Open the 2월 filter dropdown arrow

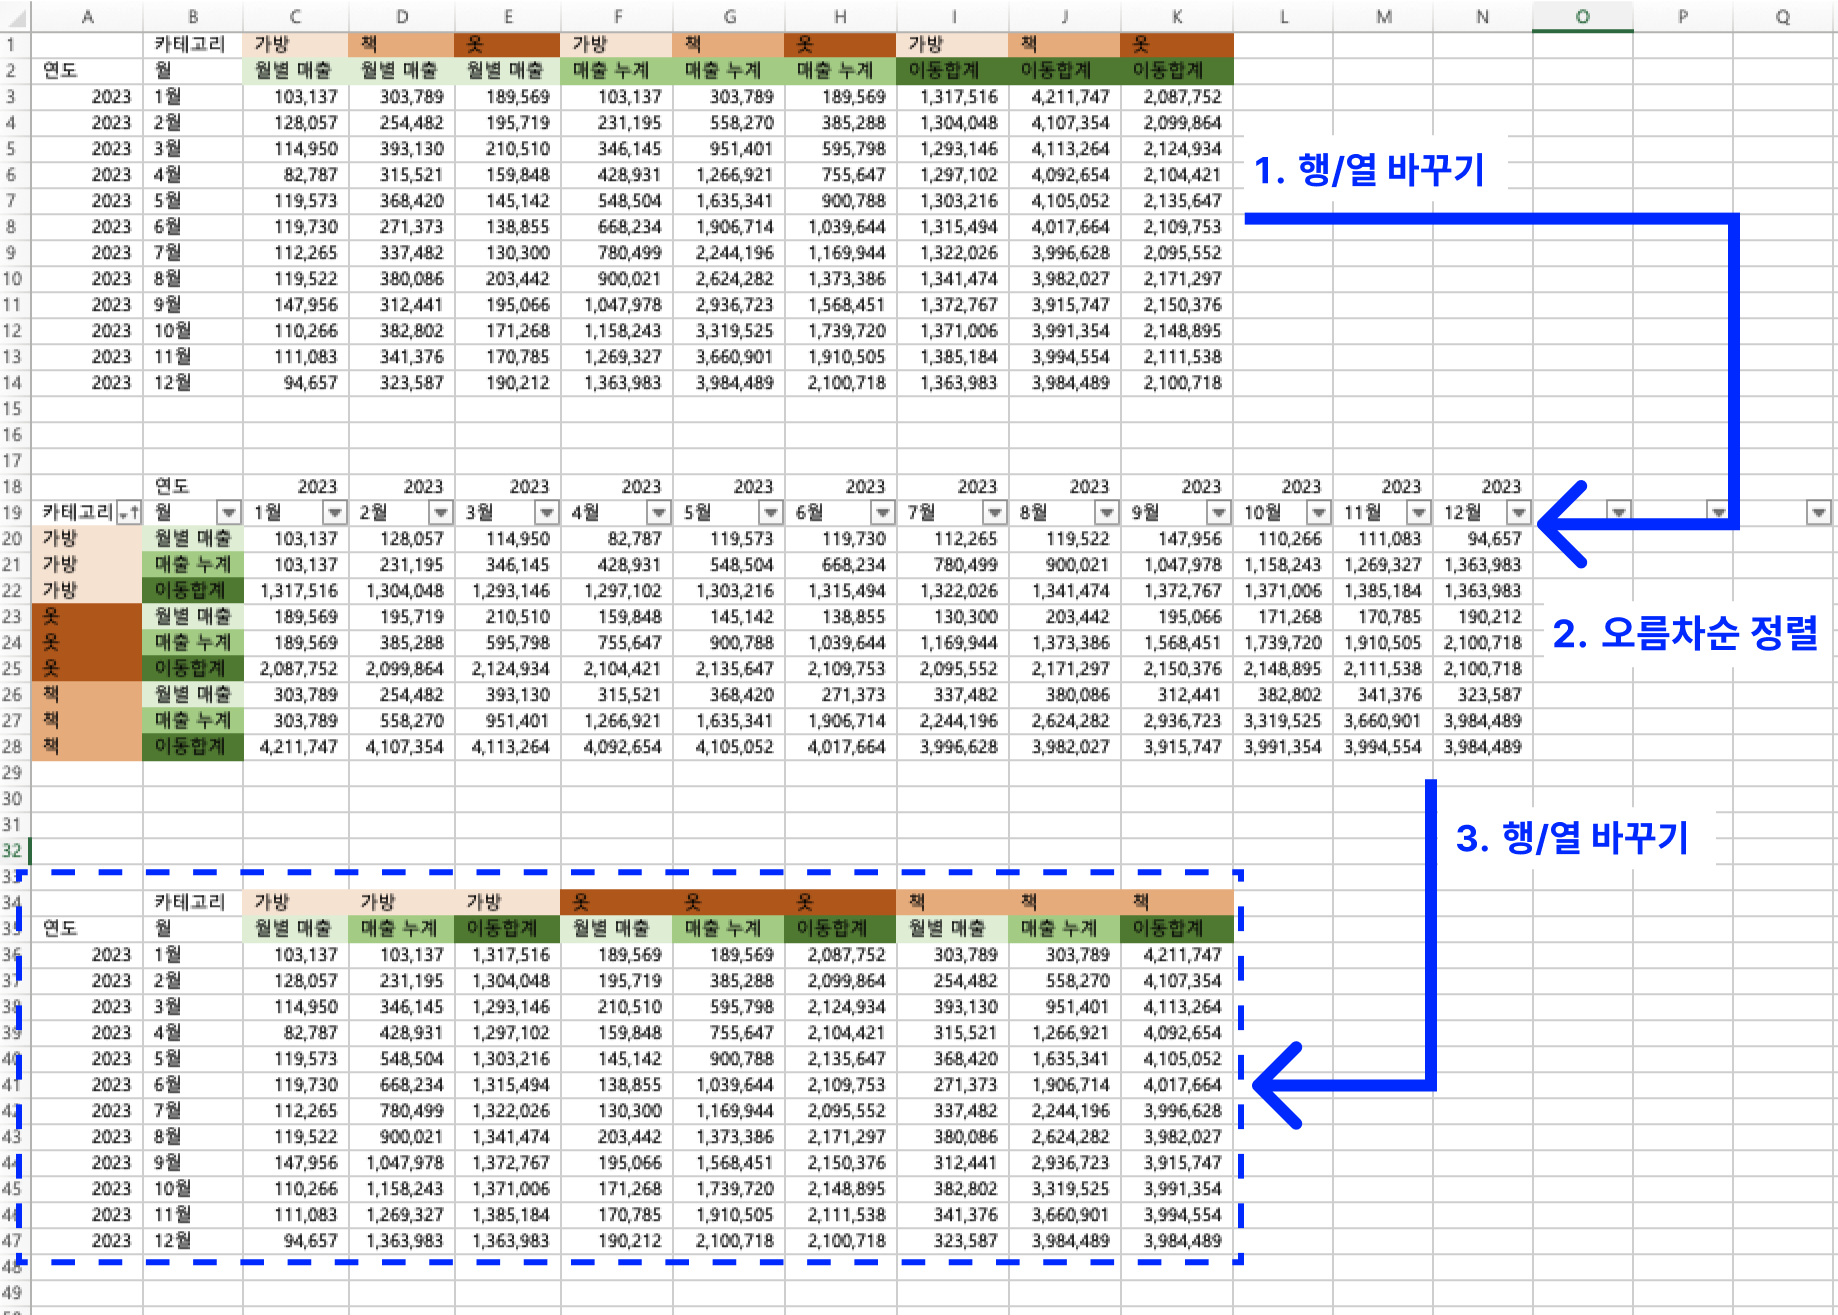click(x=441, y=513)
